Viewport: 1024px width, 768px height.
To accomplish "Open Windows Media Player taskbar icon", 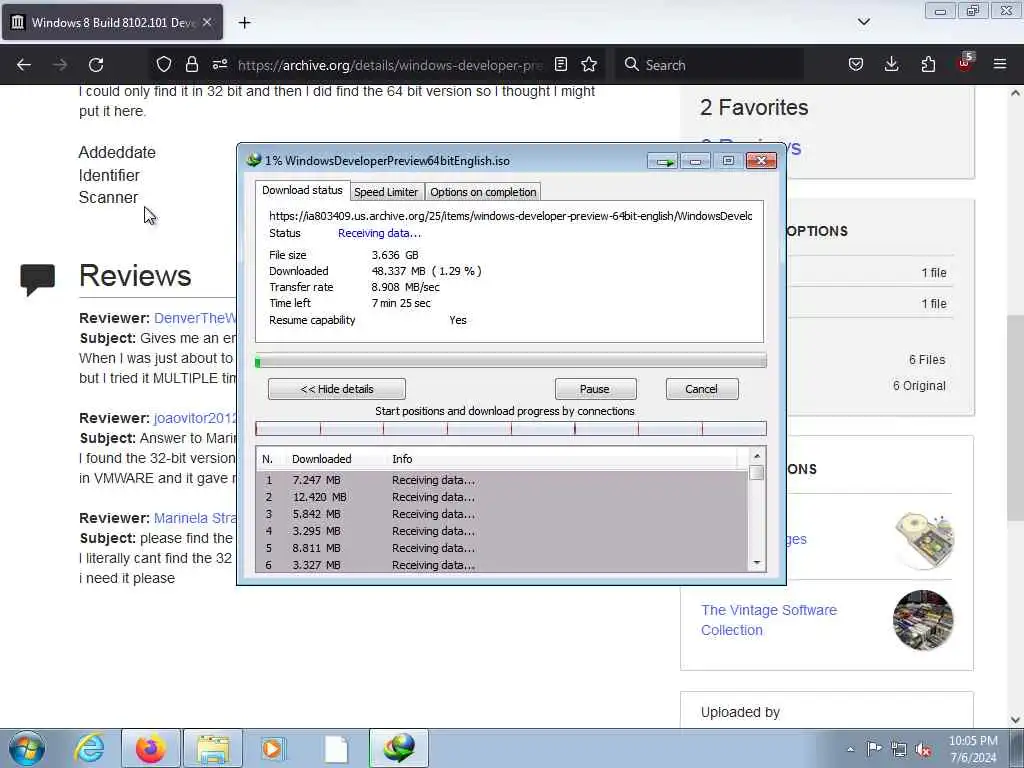I will click(272, 748).
